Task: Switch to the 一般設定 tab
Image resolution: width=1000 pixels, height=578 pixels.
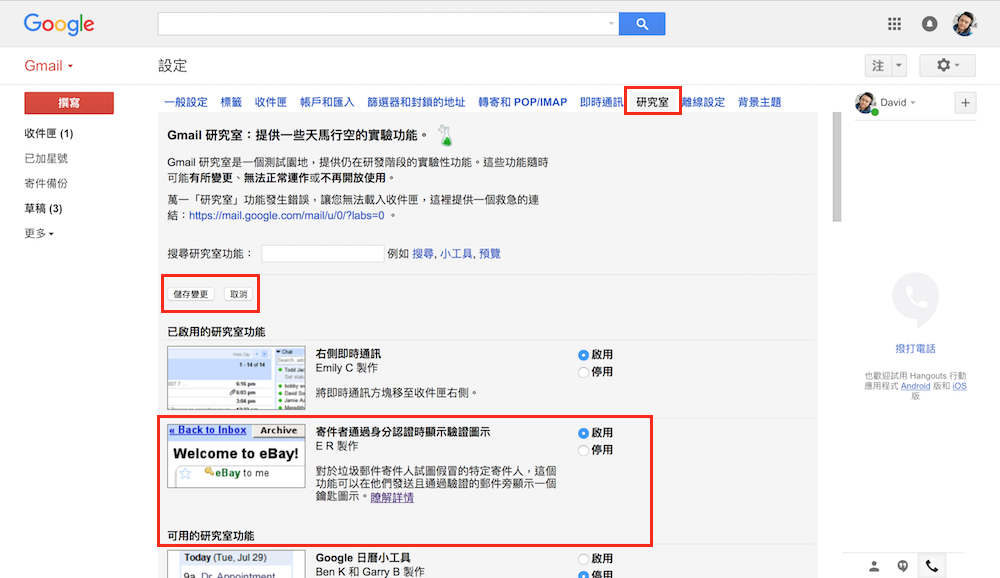Action: [x=186, y=102]
